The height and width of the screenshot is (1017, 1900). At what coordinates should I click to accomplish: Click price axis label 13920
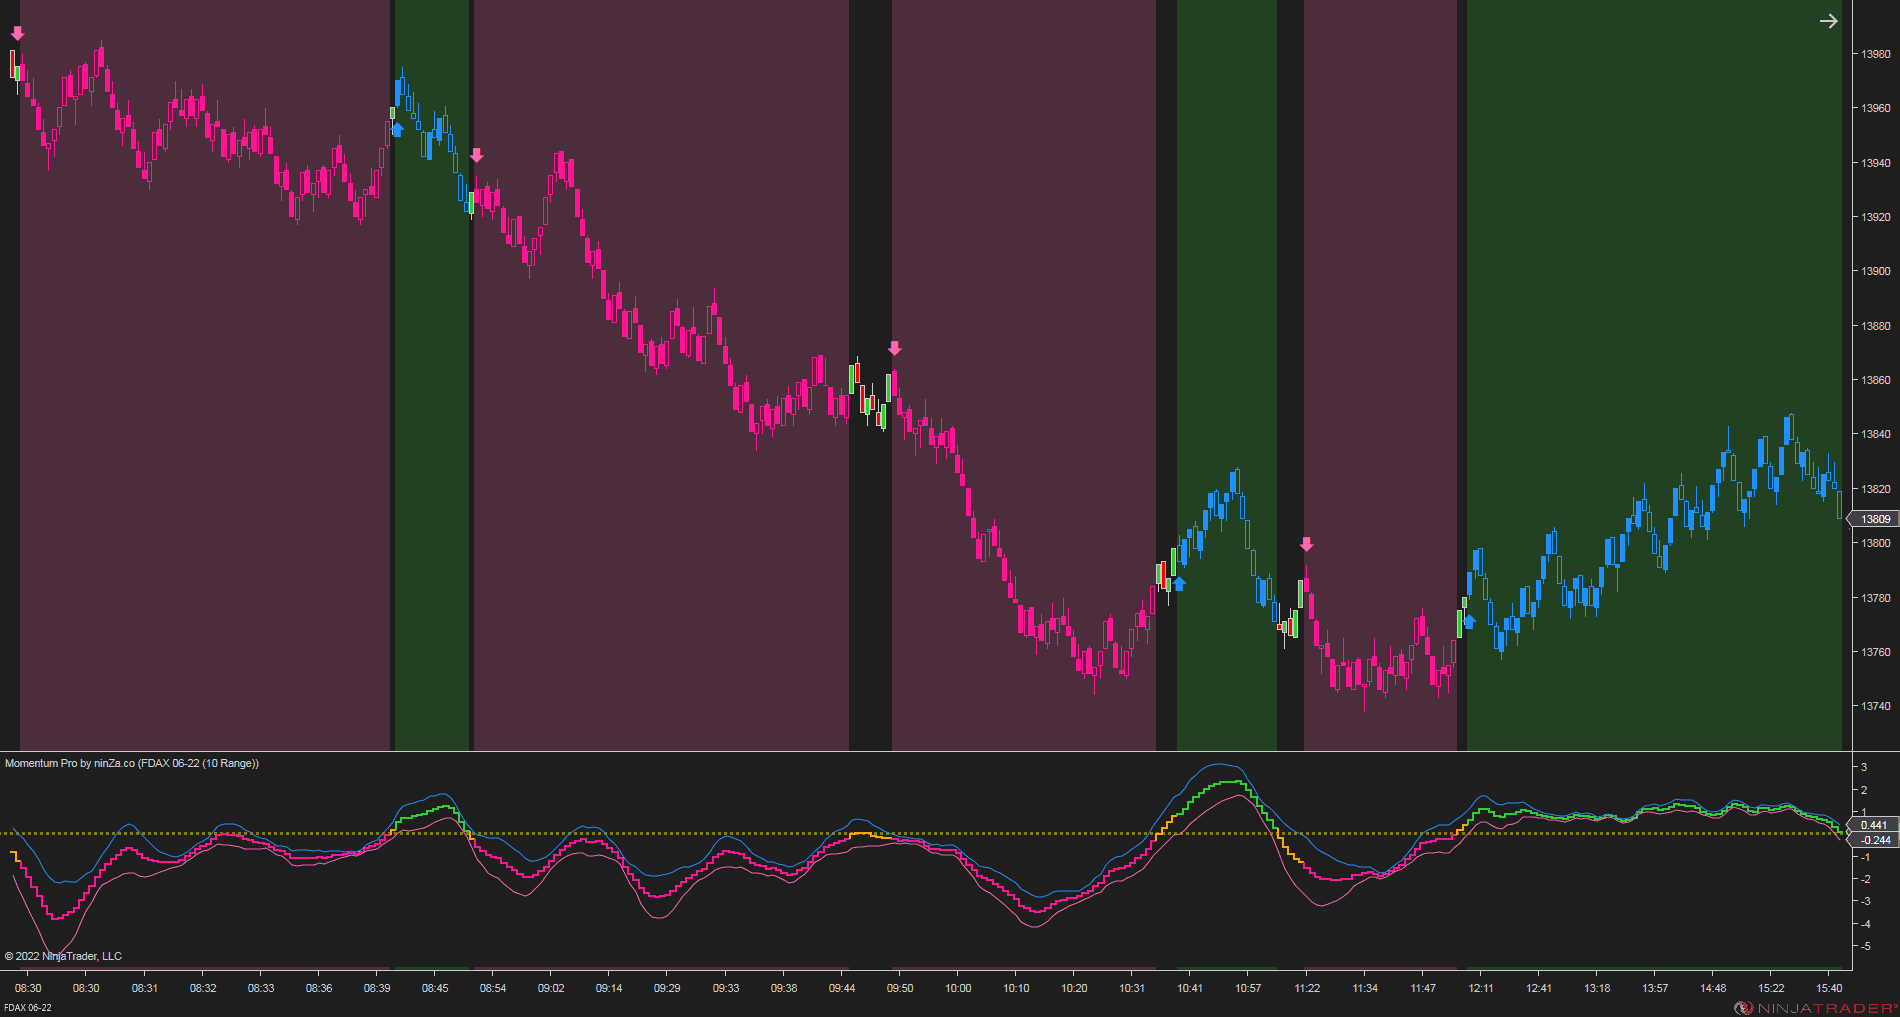1876,217
